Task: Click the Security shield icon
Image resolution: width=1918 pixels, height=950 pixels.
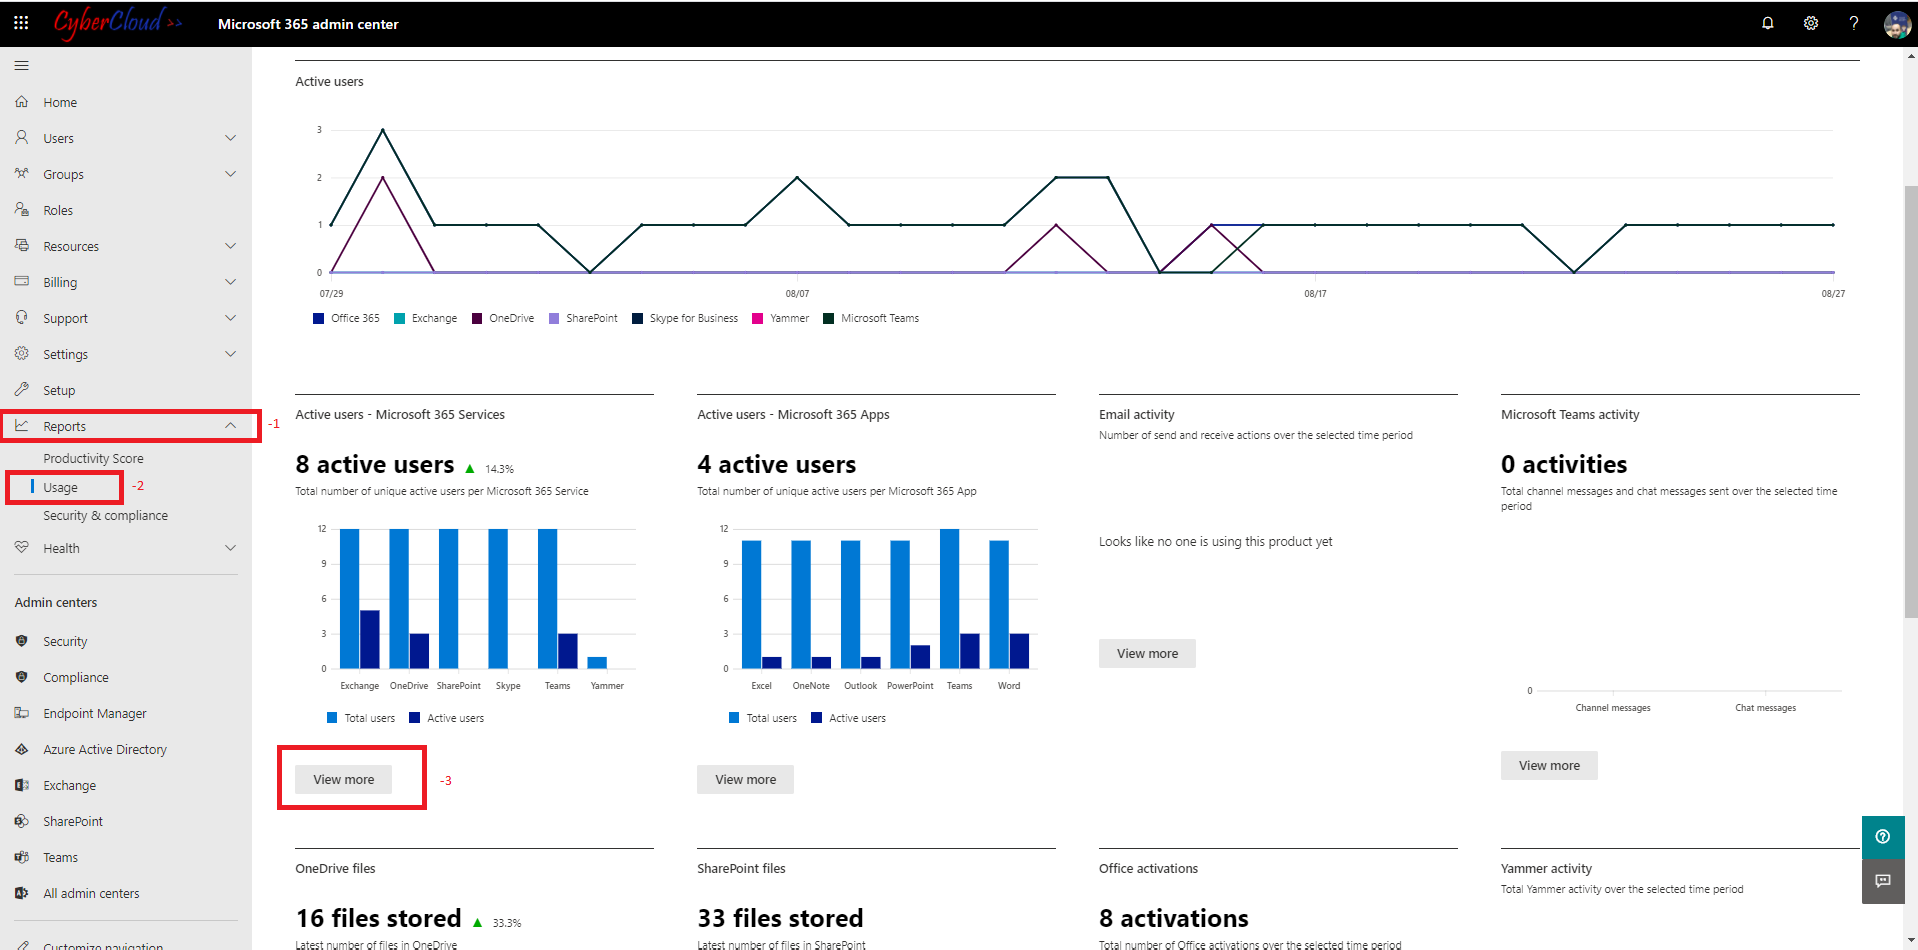Action: coord(22,641)
